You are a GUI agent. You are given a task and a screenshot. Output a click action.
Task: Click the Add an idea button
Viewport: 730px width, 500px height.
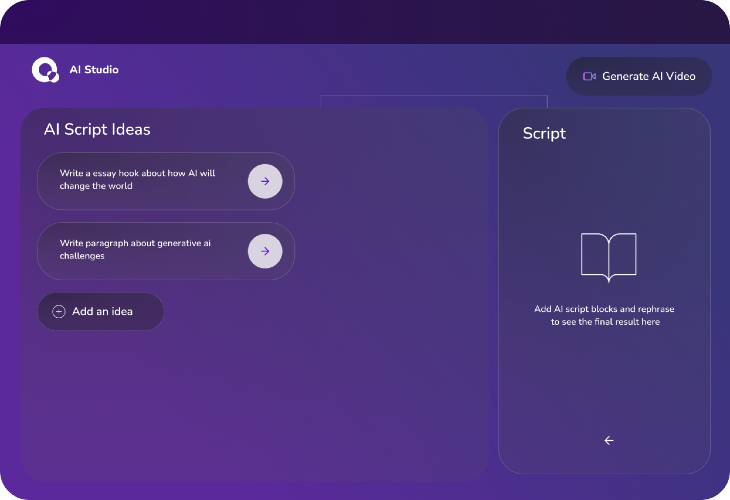point(101,311)
